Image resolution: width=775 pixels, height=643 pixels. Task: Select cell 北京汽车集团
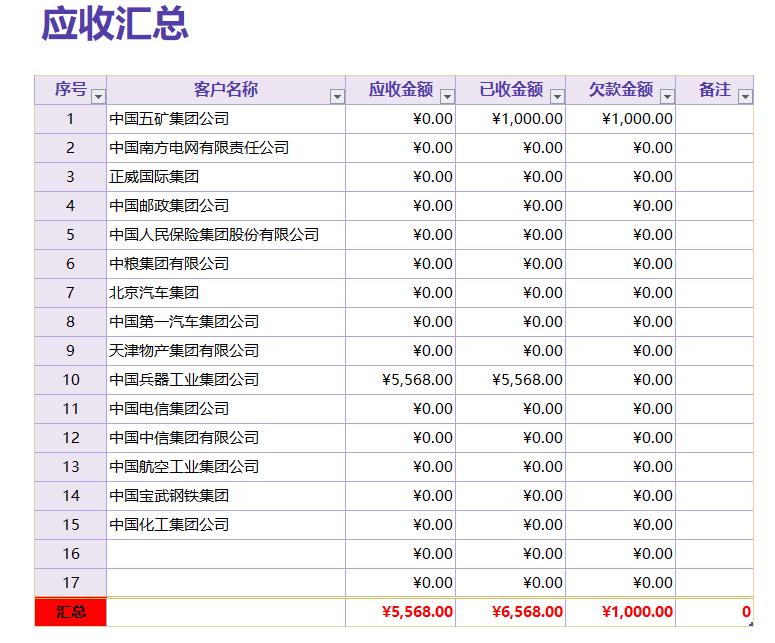pos(226,293)
